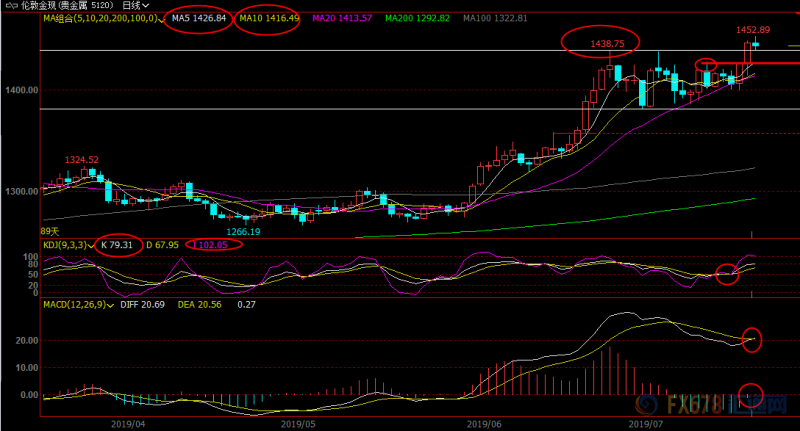Click the MA200 1292.82 value
This screenshot has height=431, width=800.
[x=417, y=18]
